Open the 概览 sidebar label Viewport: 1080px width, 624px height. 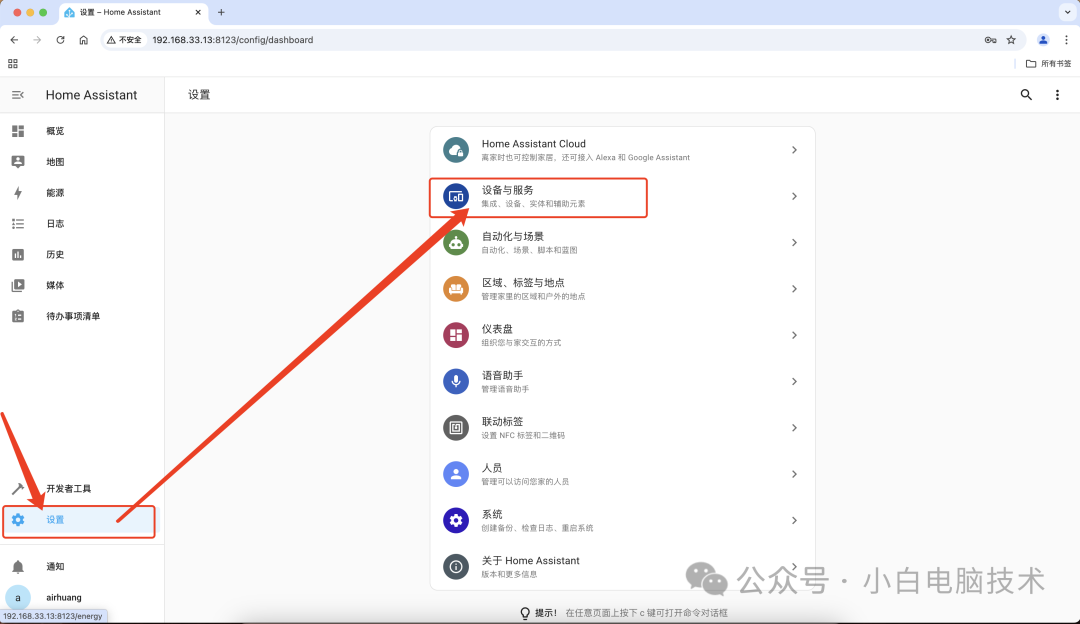(x=55, y=131)
